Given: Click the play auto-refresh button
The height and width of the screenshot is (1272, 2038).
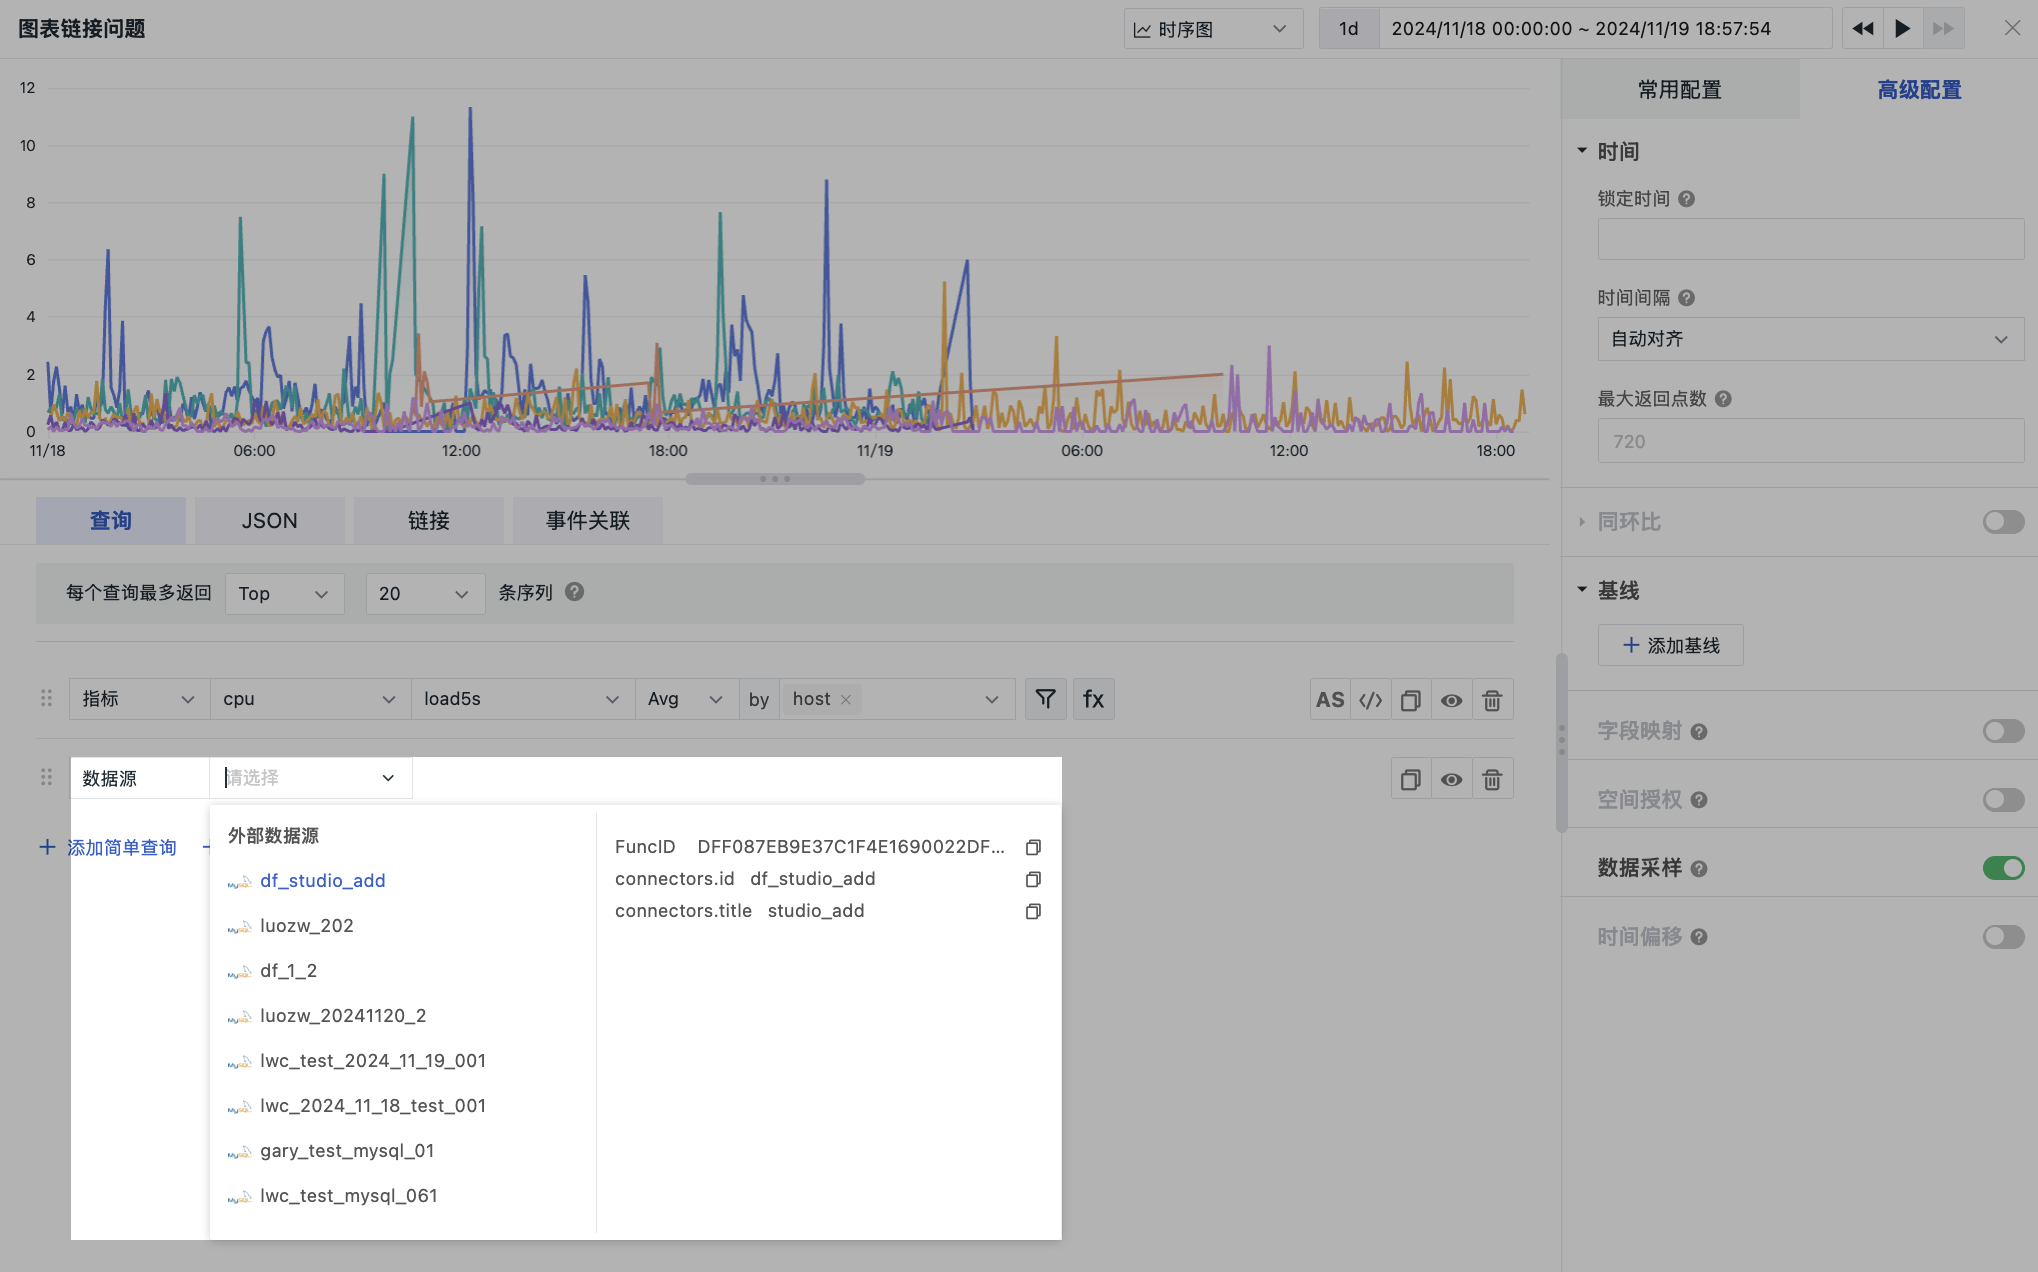Looking at the screenshot, I should click(x=1903, y=29).
